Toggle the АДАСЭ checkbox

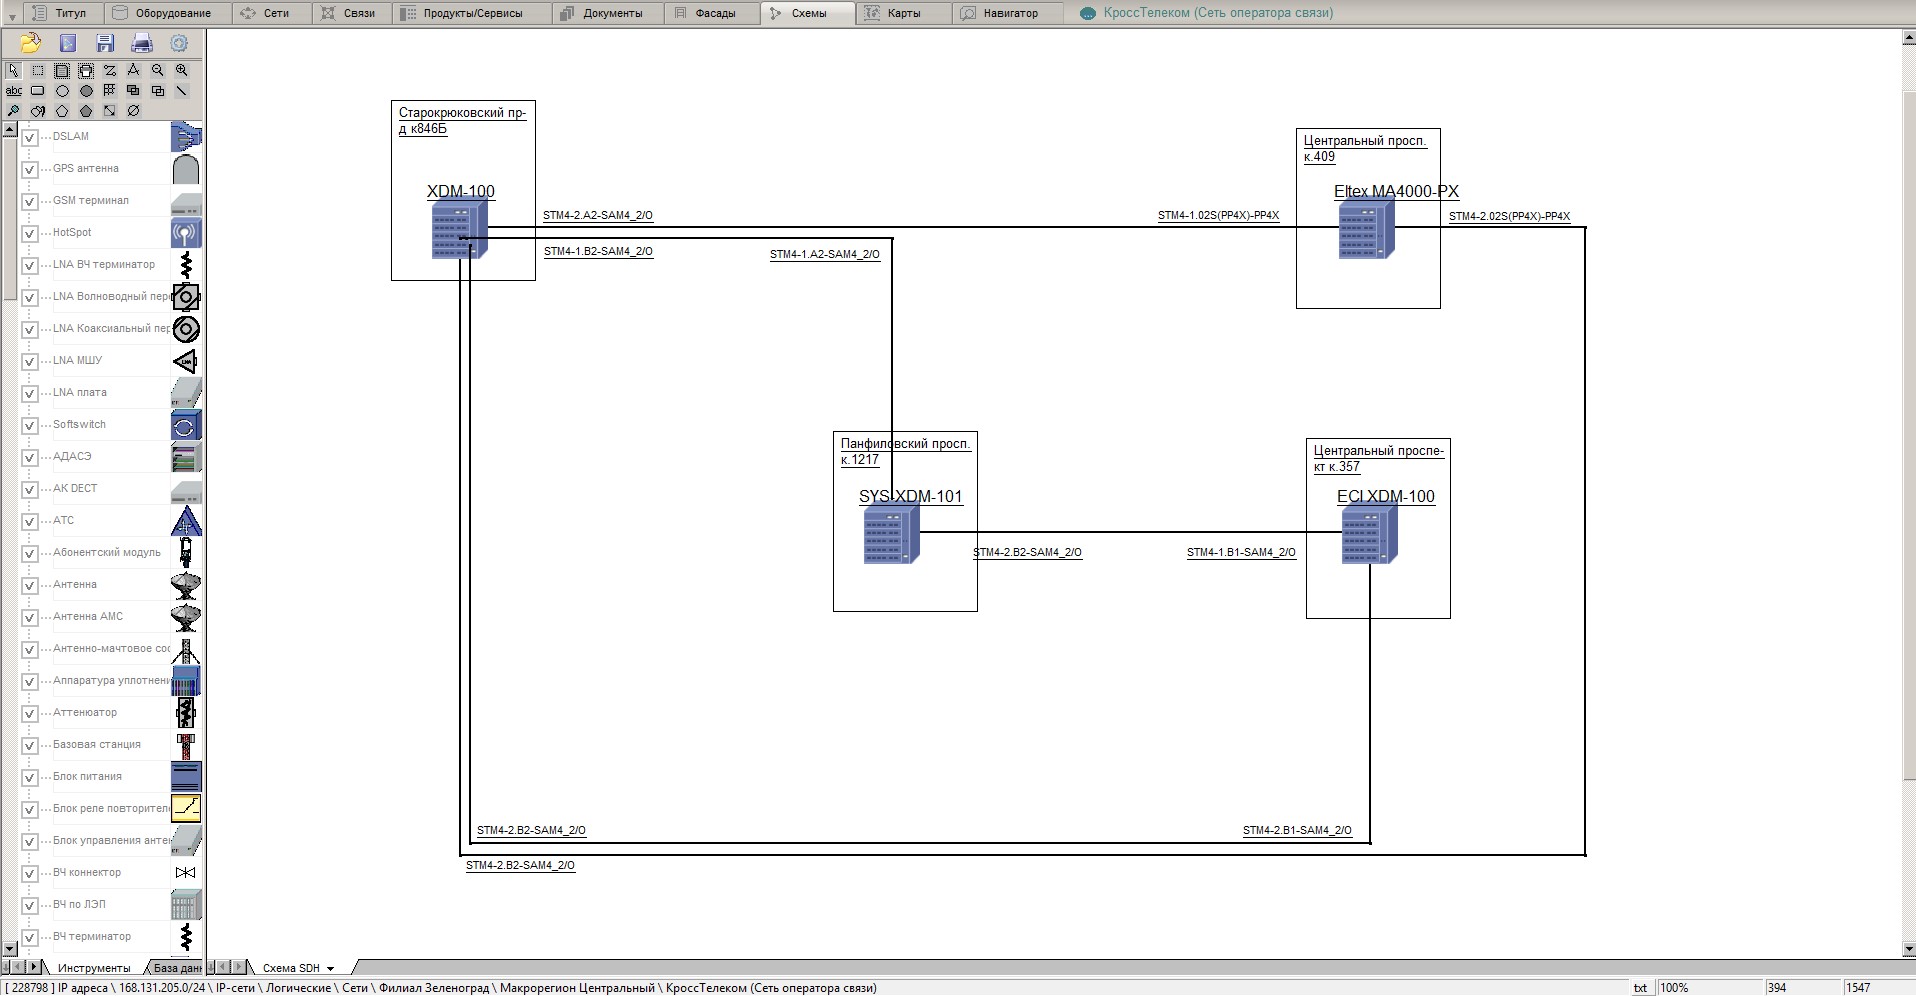click(x=30, y=458)
